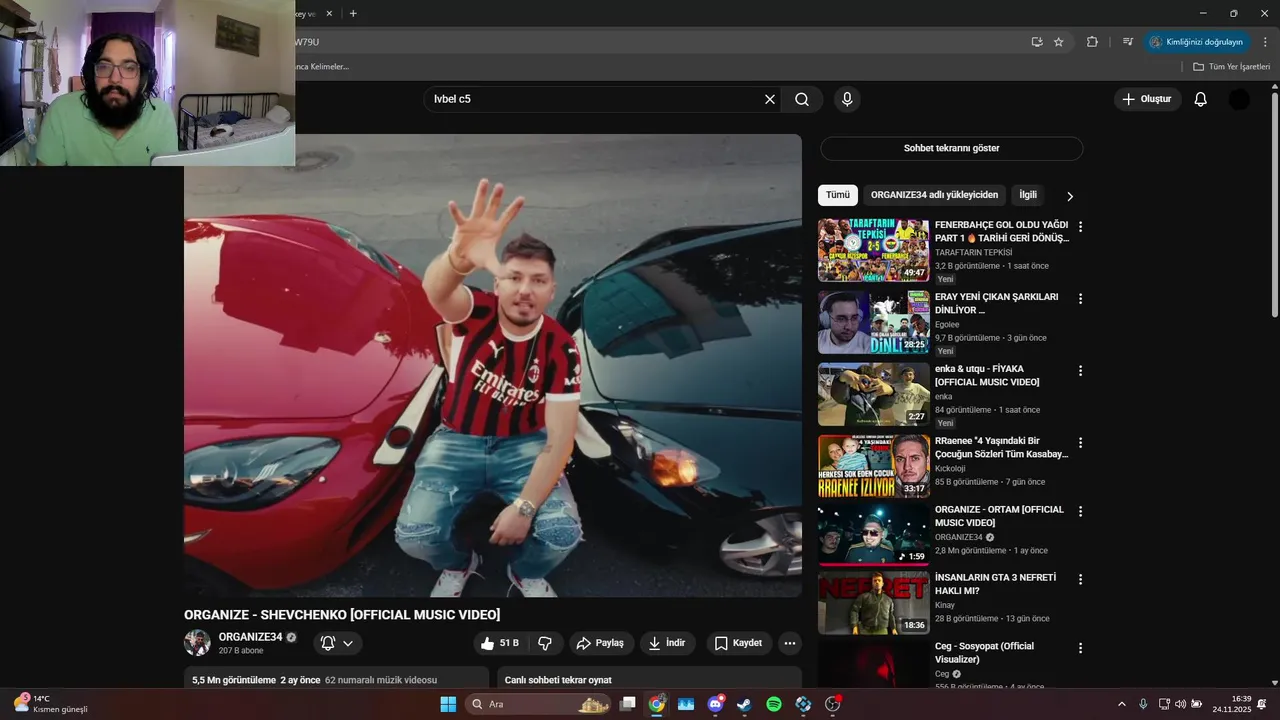This screenshot has width=1280, height=720.
Task: Open Eray Yeni Çıkan Şarkıları thumbnail
Action: [x=874, y=322]
